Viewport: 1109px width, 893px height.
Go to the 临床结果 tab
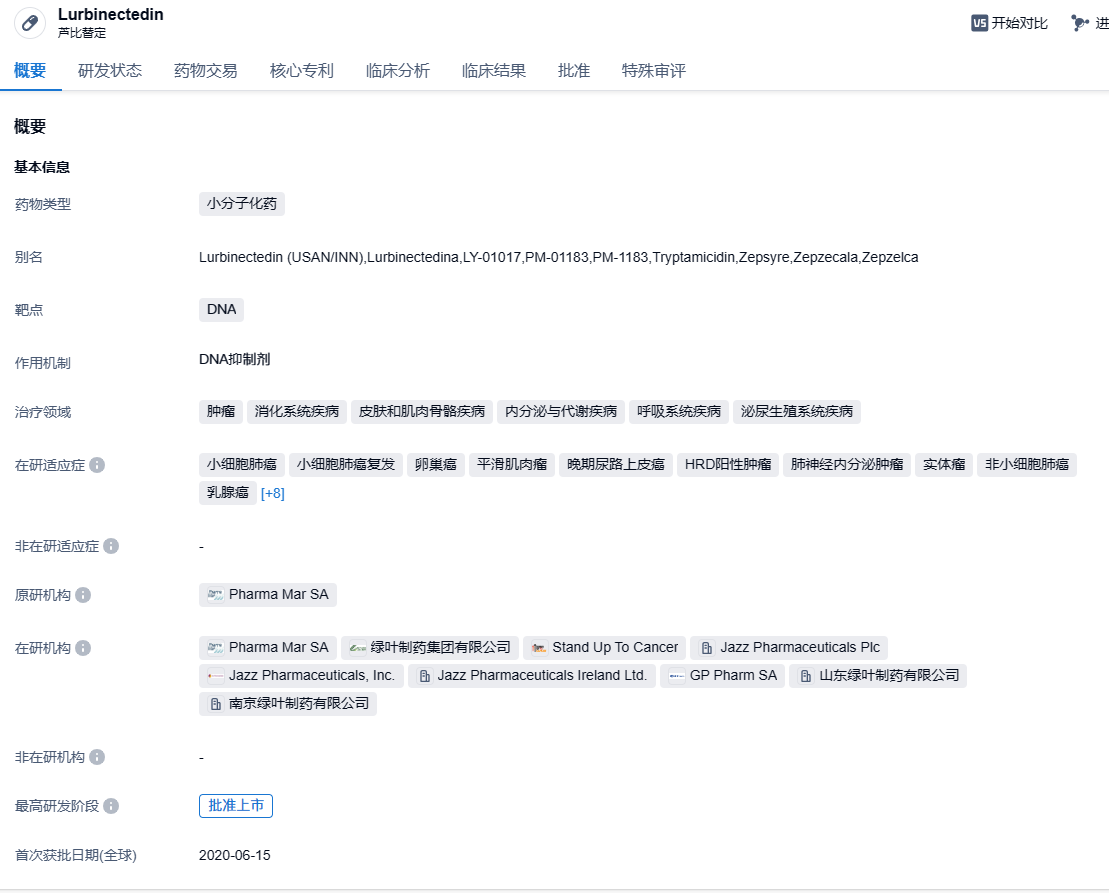coord(493,71)
